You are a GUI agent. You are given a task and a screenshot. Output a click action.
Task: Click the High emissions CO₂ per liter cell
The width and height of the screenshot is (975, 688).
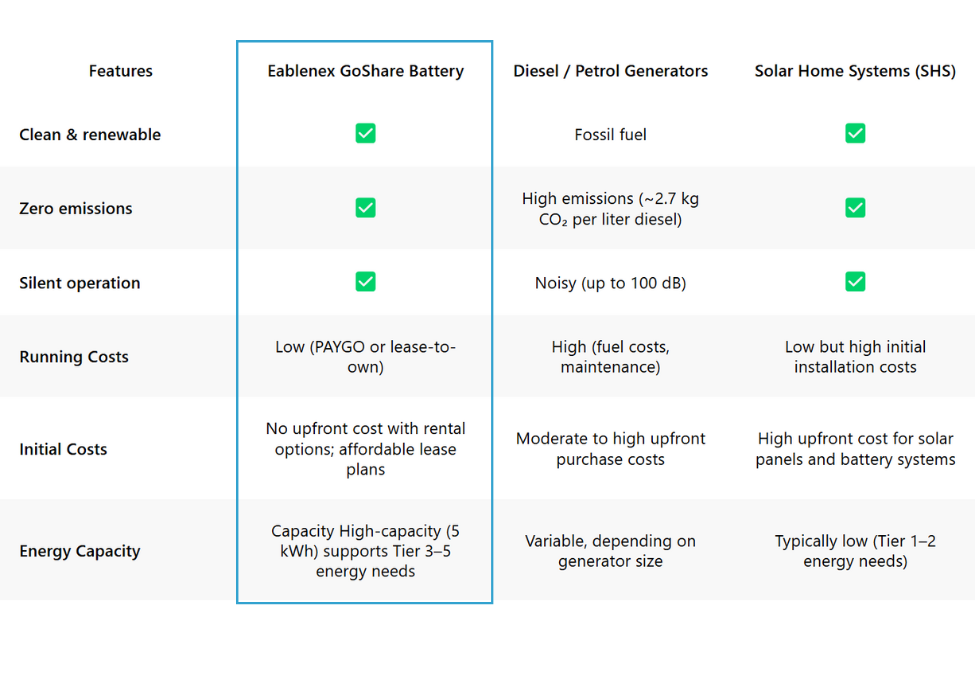point(611,209)
